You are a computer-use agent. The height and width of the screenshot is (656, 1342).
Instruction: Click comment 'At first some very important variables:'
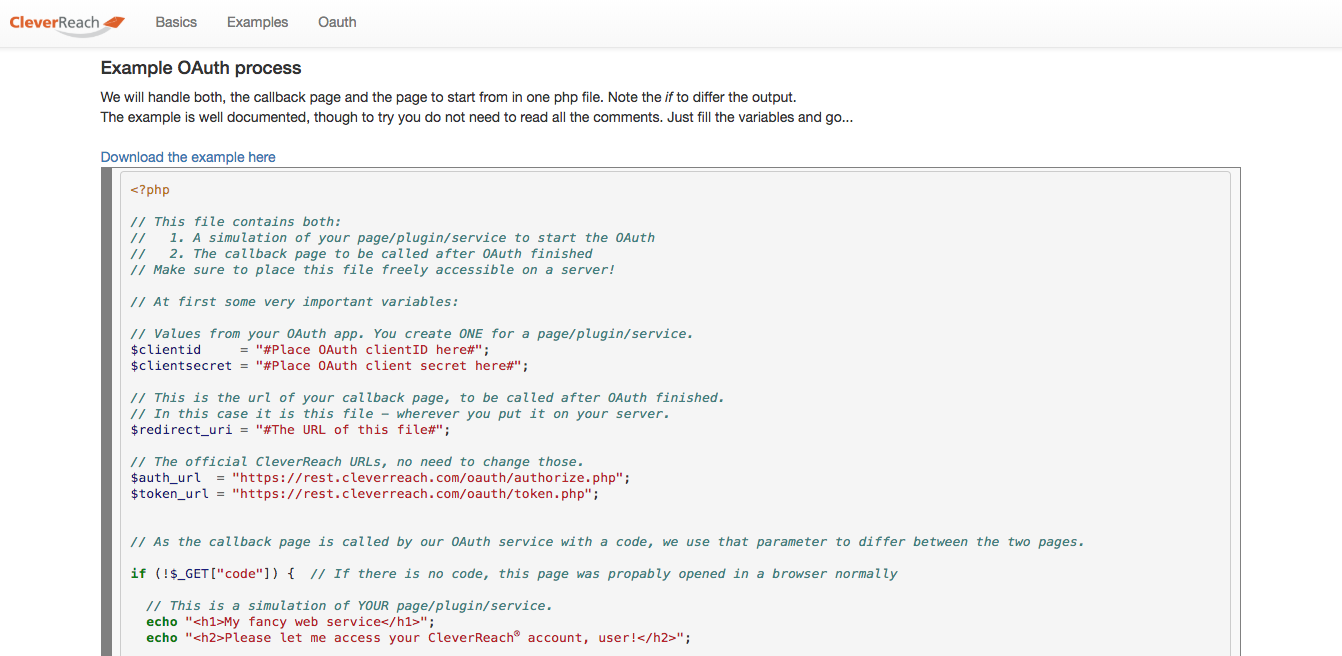pos(295,301)
